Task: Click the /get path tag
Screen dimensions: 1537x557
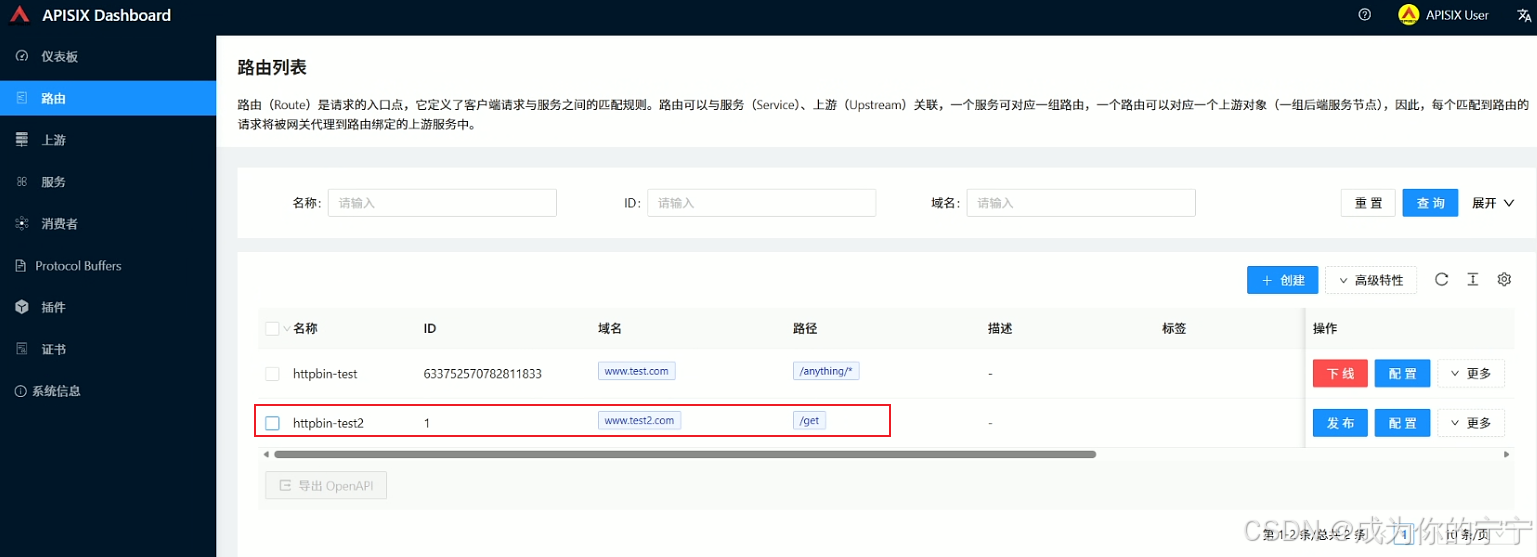Action: tap(810, 421)
